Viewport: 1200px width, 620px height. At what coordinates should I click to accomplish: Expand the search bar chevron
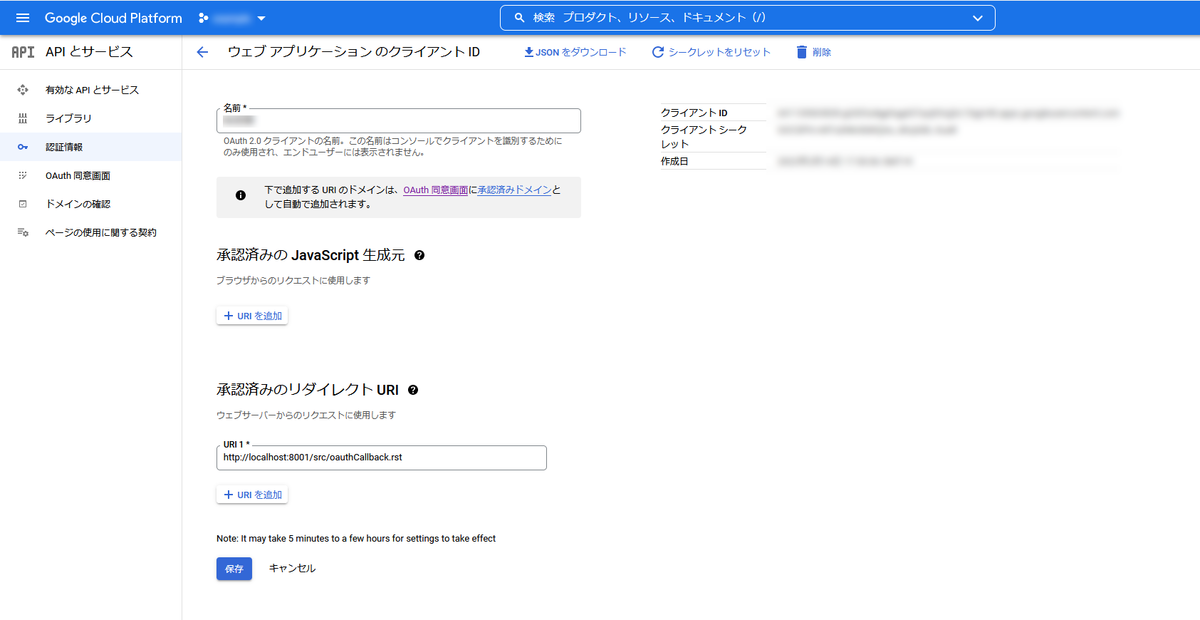coord(977,18)
